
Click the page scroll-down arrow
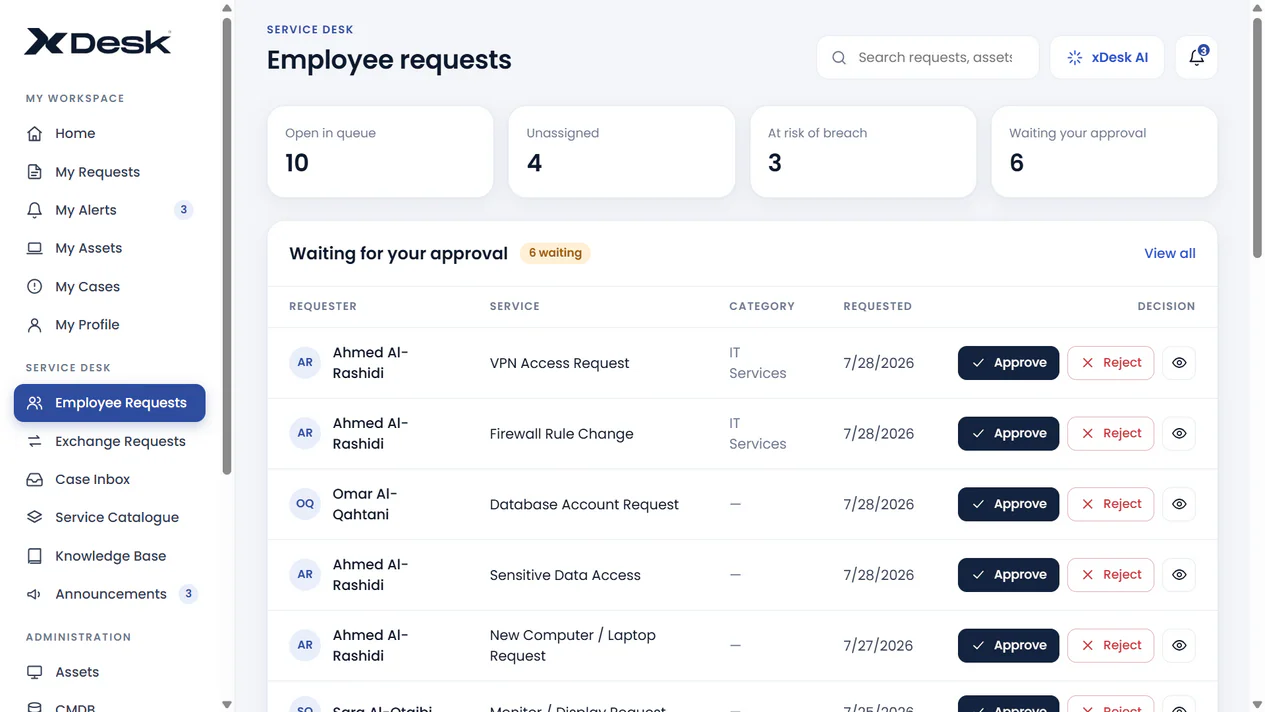[1257, 704]
